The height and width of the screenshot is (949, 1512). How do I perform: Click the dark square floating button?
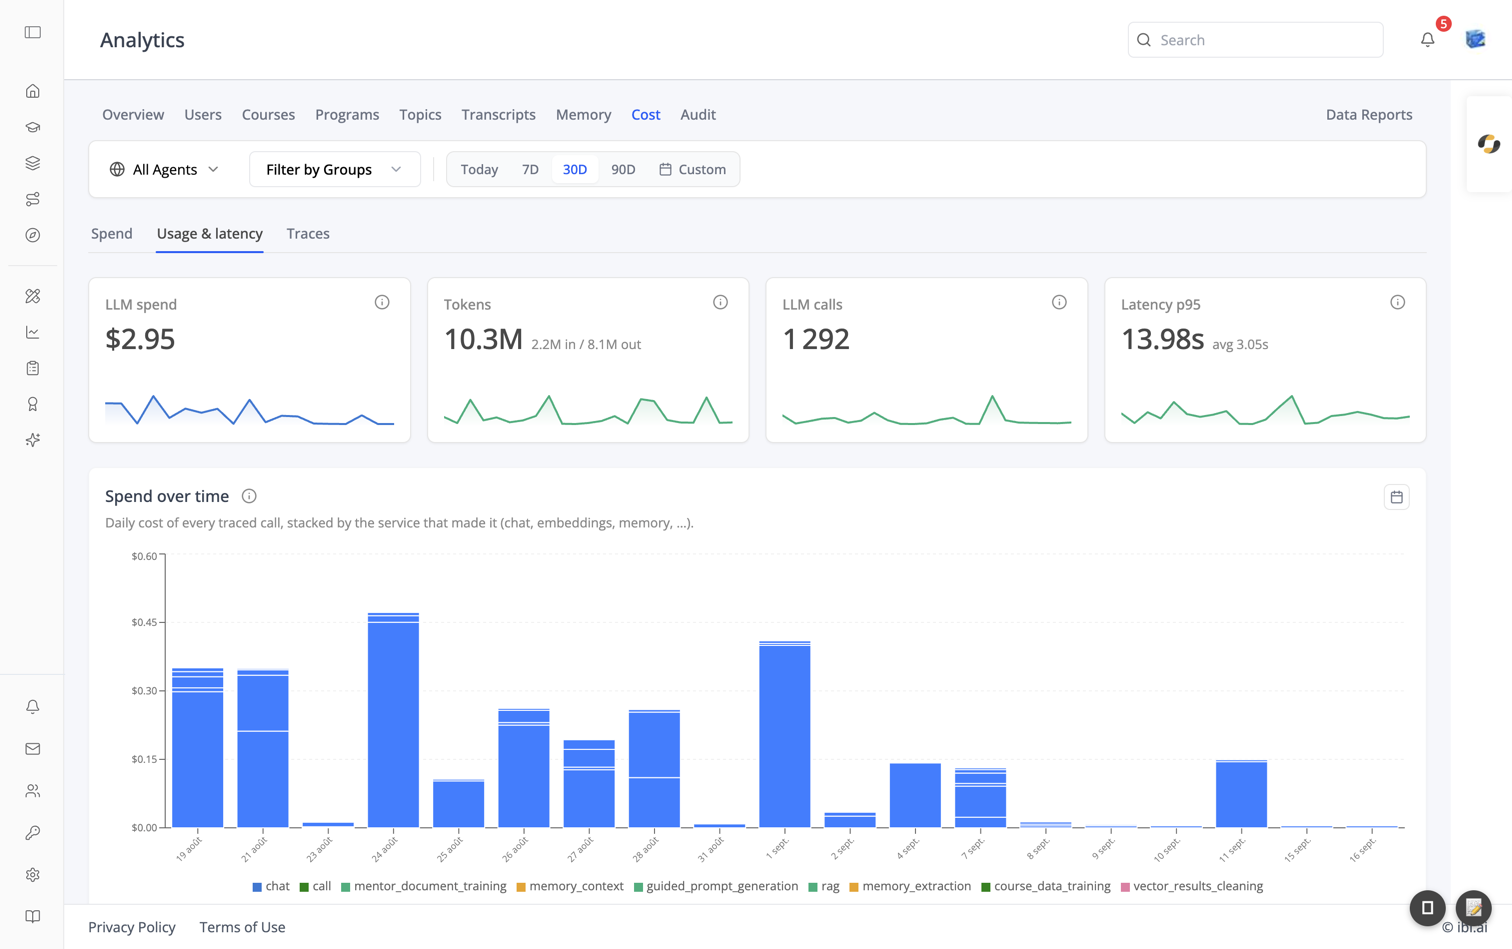(x=1428, y=908)
